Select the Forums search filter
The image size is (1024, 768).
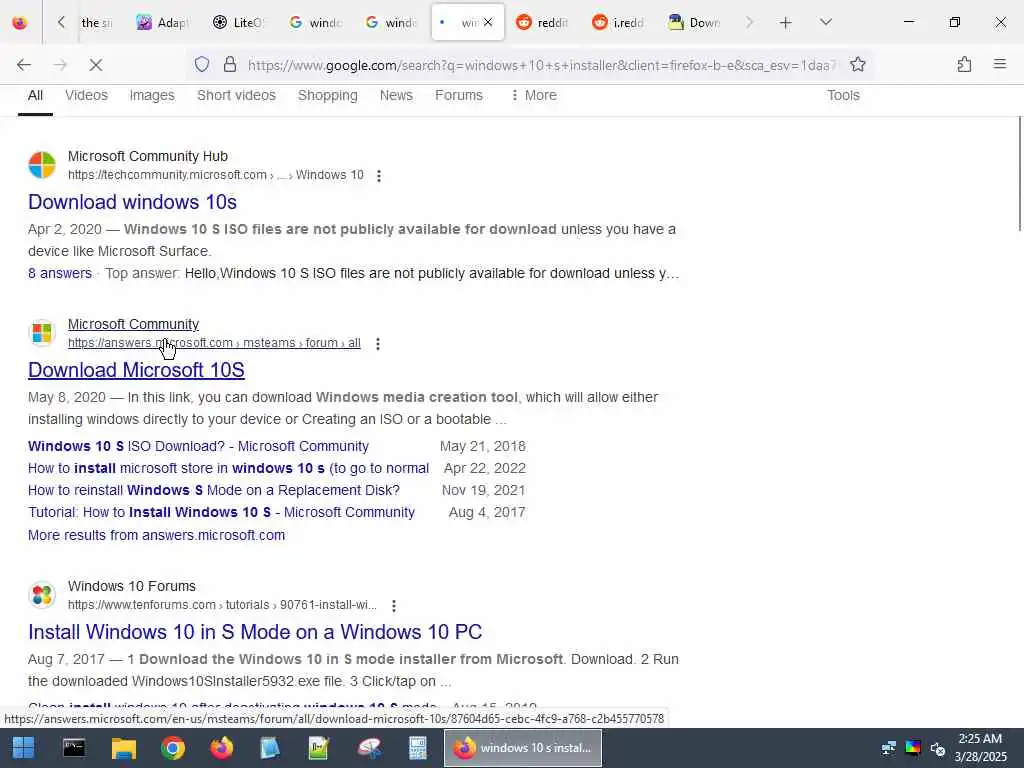(x=459, y=95)
